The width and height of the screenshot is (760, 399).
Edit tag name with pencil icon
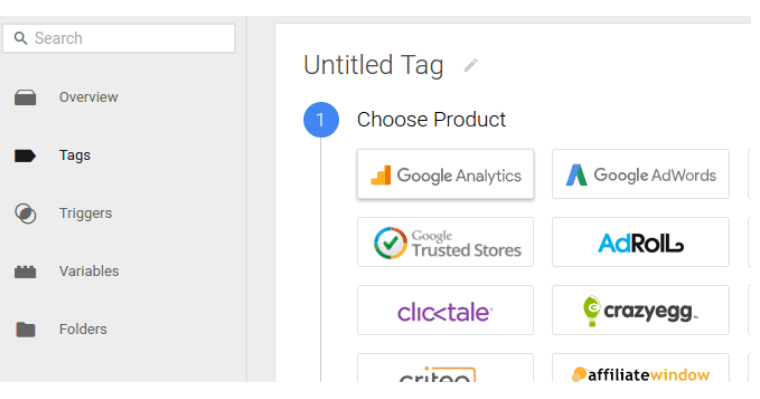pos(471,65)
